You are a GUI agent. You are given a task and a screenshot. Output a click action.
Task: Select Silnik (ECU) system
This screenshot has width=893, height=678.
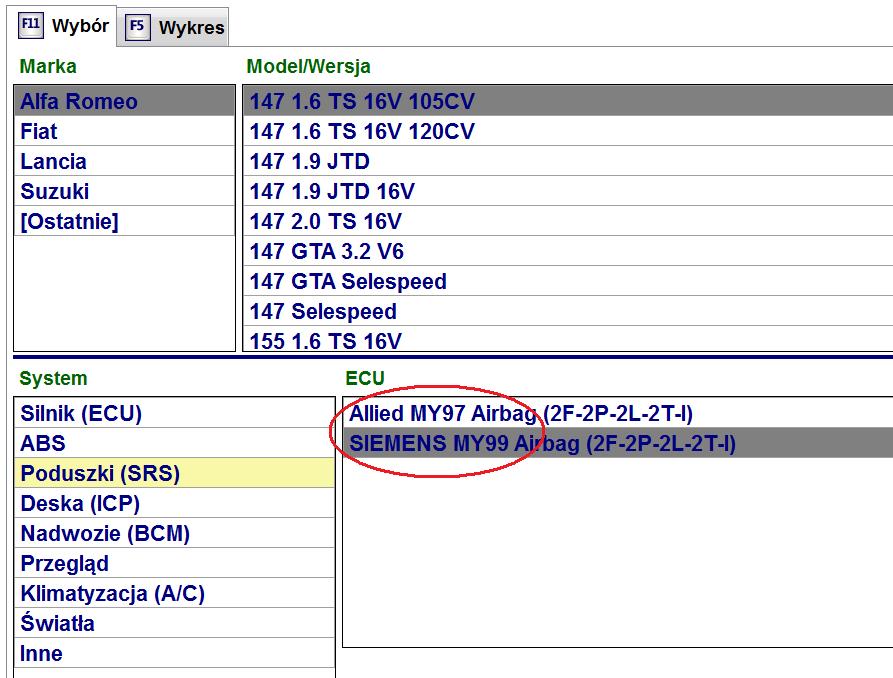coord(174,413)
